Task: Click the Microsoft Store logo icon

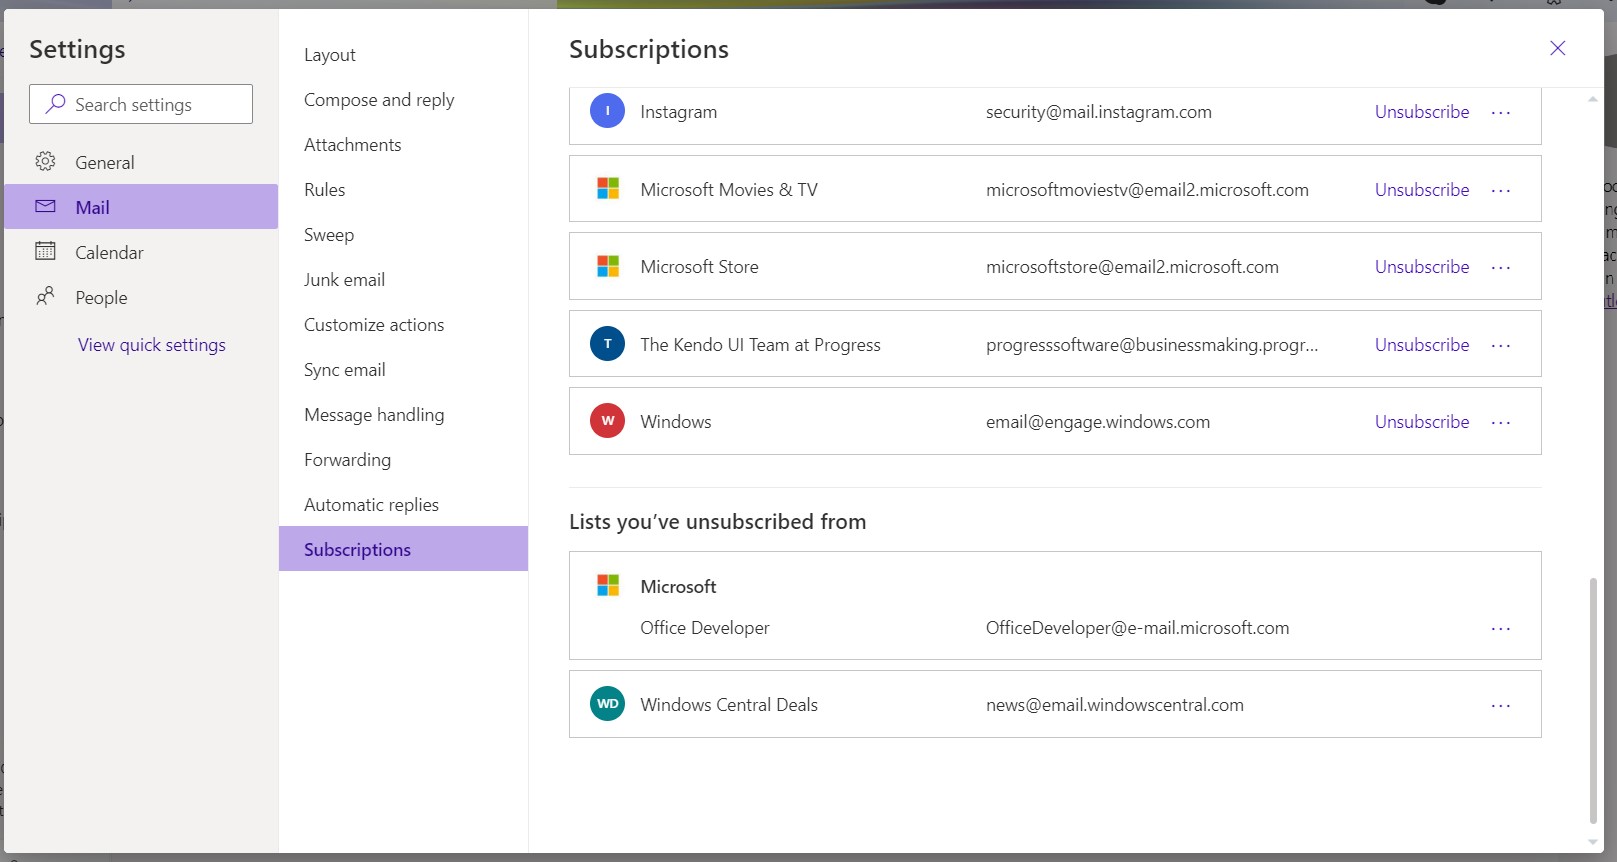Action: pos(607,266)
